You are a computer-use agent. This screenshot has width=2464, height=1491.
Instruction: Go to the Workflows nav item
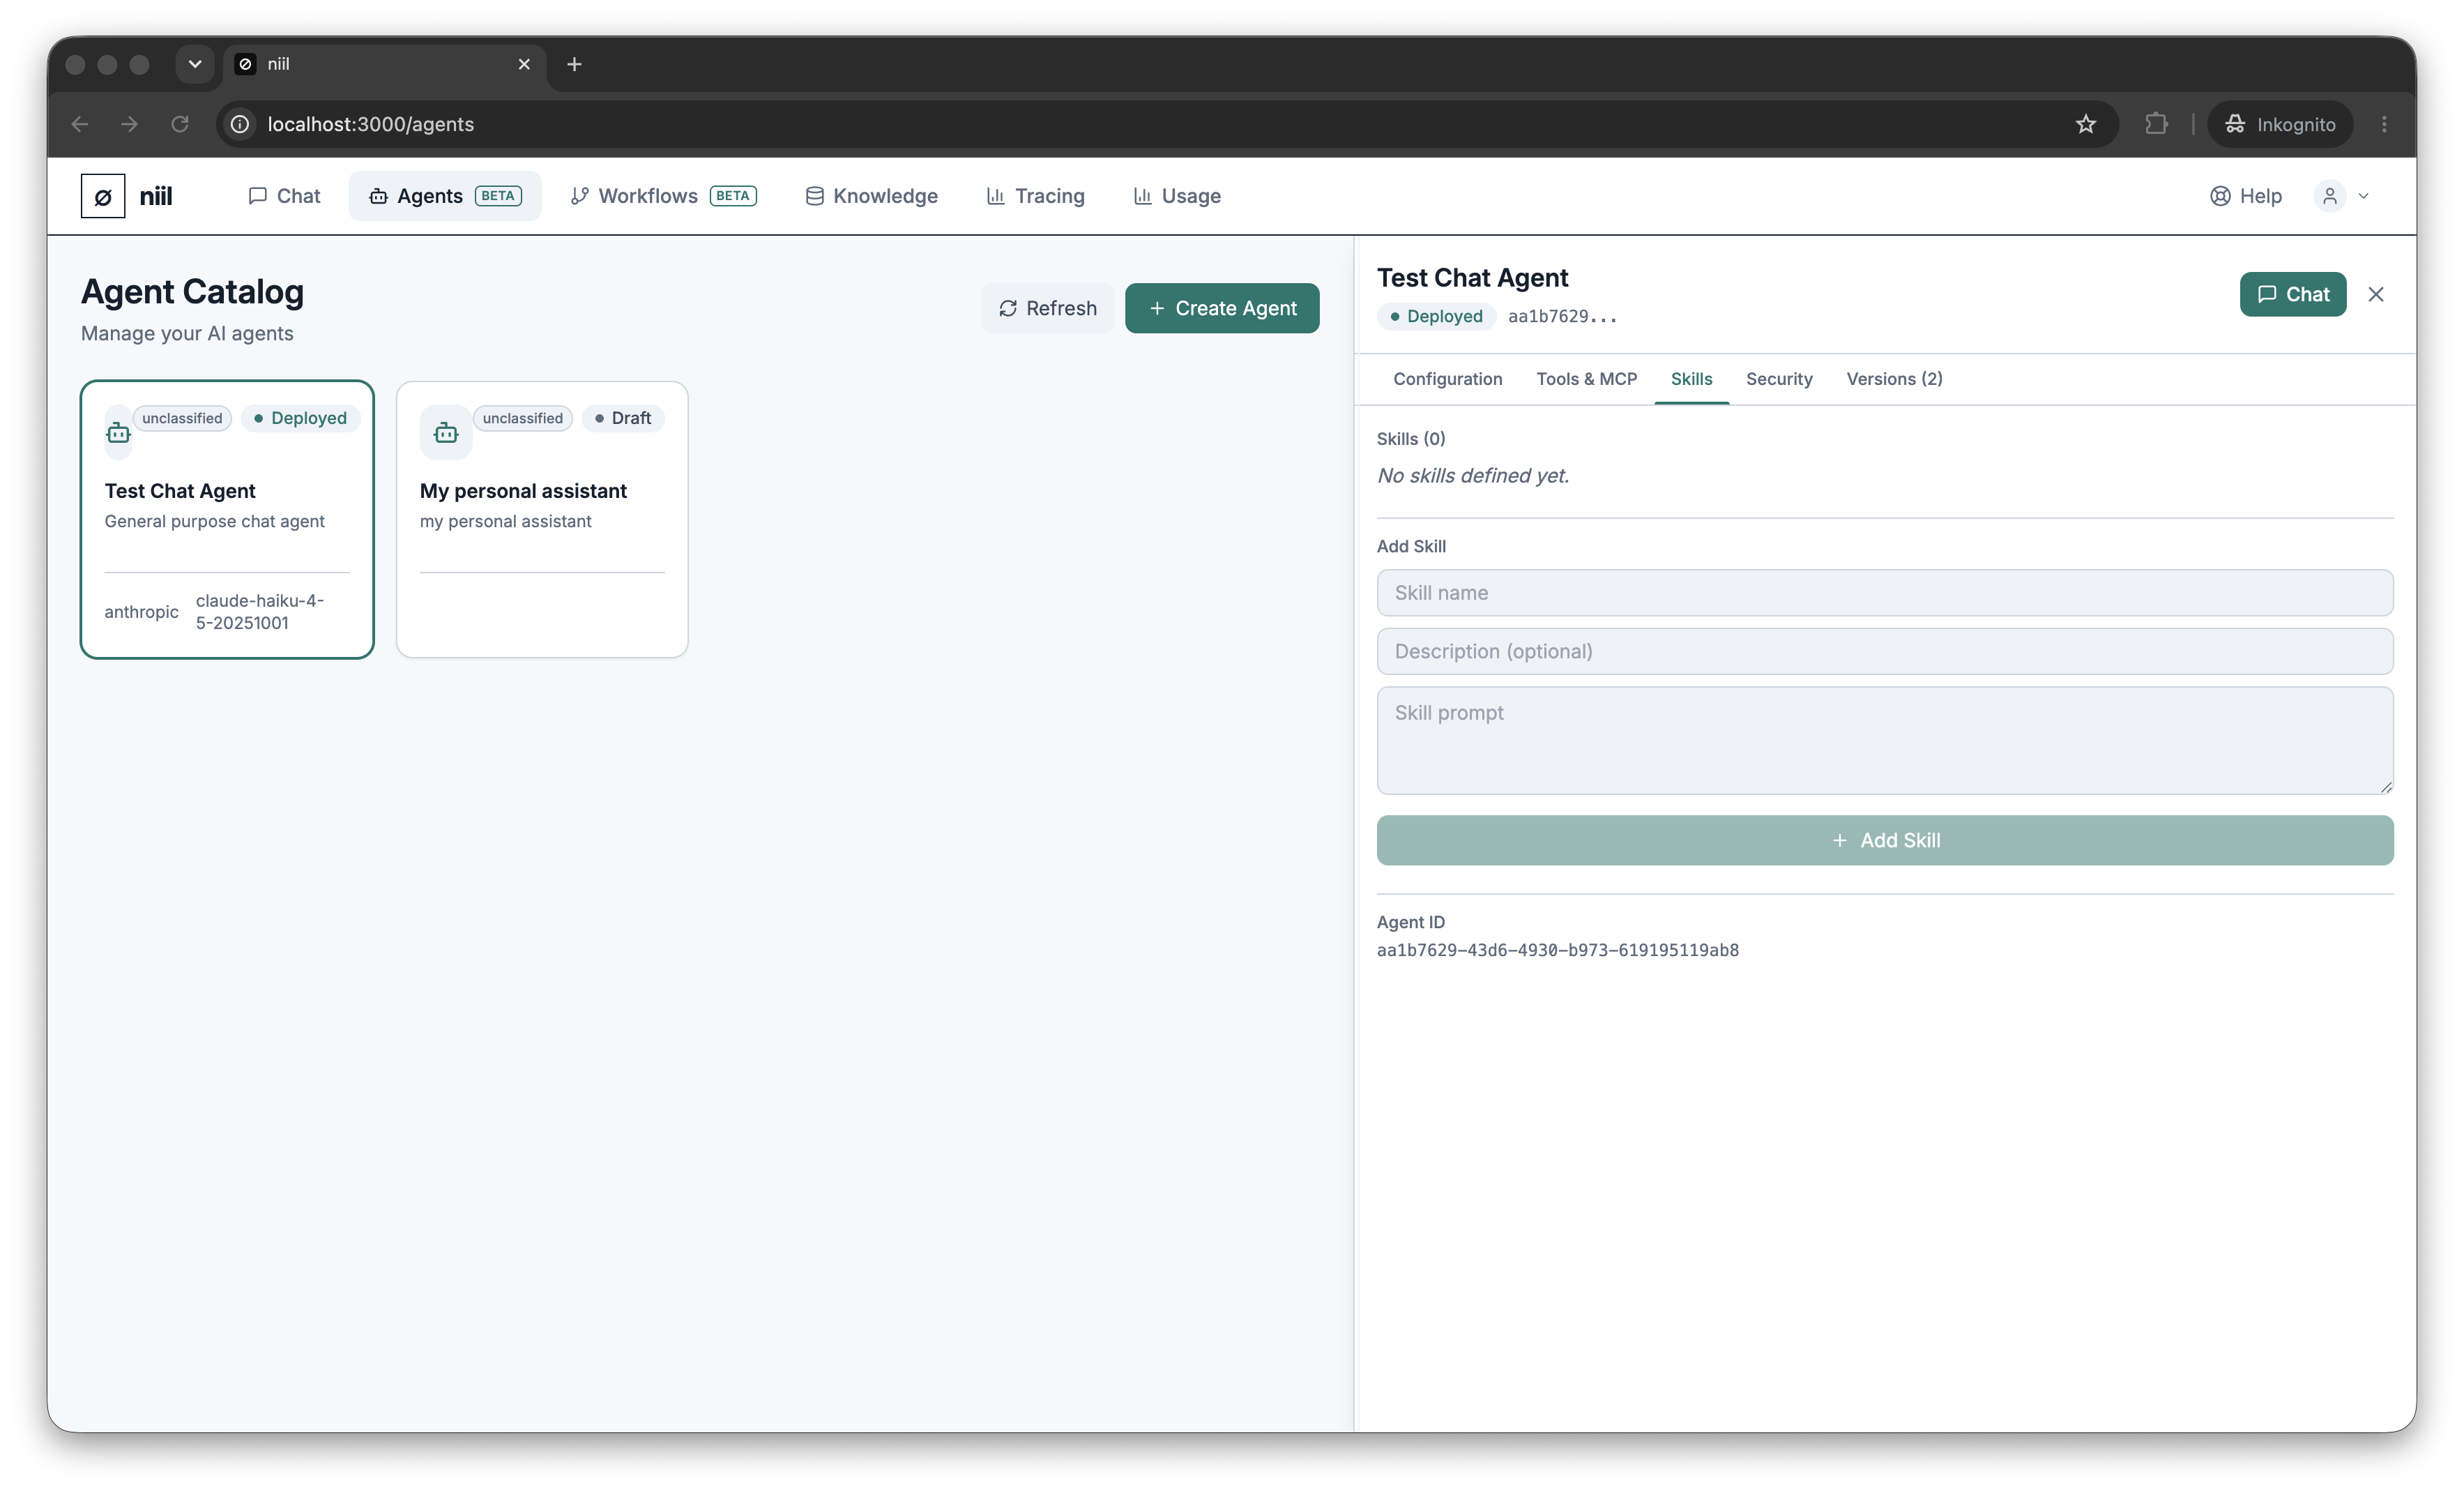(x=663, y=196)
